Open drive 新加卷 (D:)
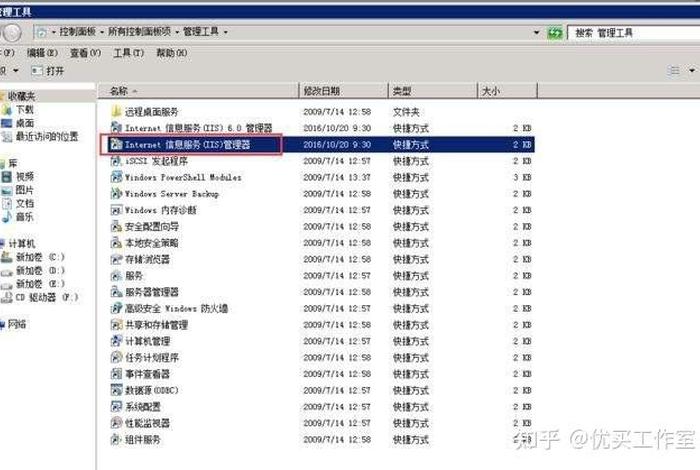The image size is (700, 470). (40, 270)
